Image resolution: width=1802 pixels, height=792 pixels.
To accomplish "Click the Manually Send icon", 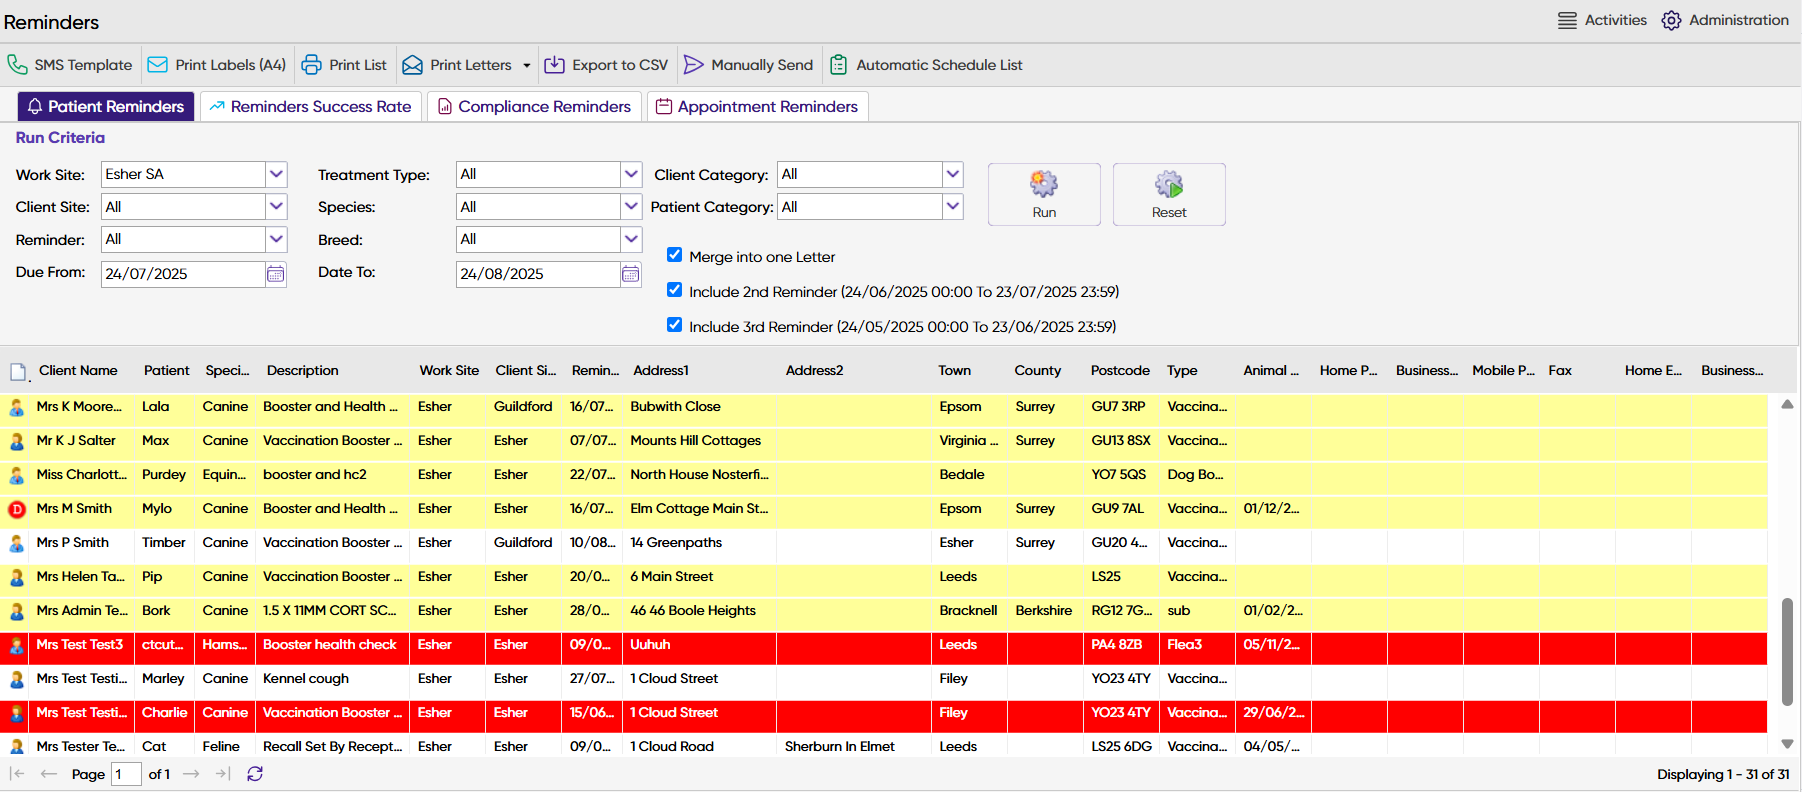I will pos(693,65).
